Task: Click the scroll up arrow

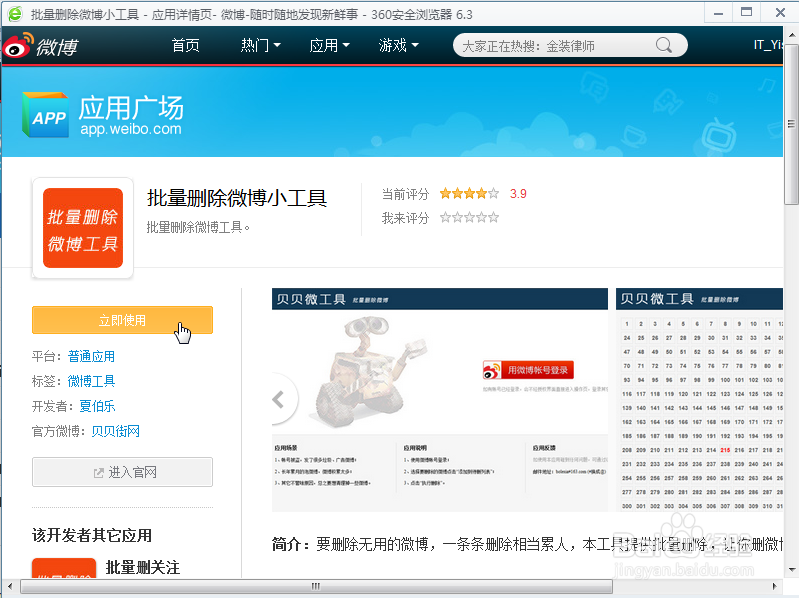Action: pyautogui.click(x=791, y=35)
